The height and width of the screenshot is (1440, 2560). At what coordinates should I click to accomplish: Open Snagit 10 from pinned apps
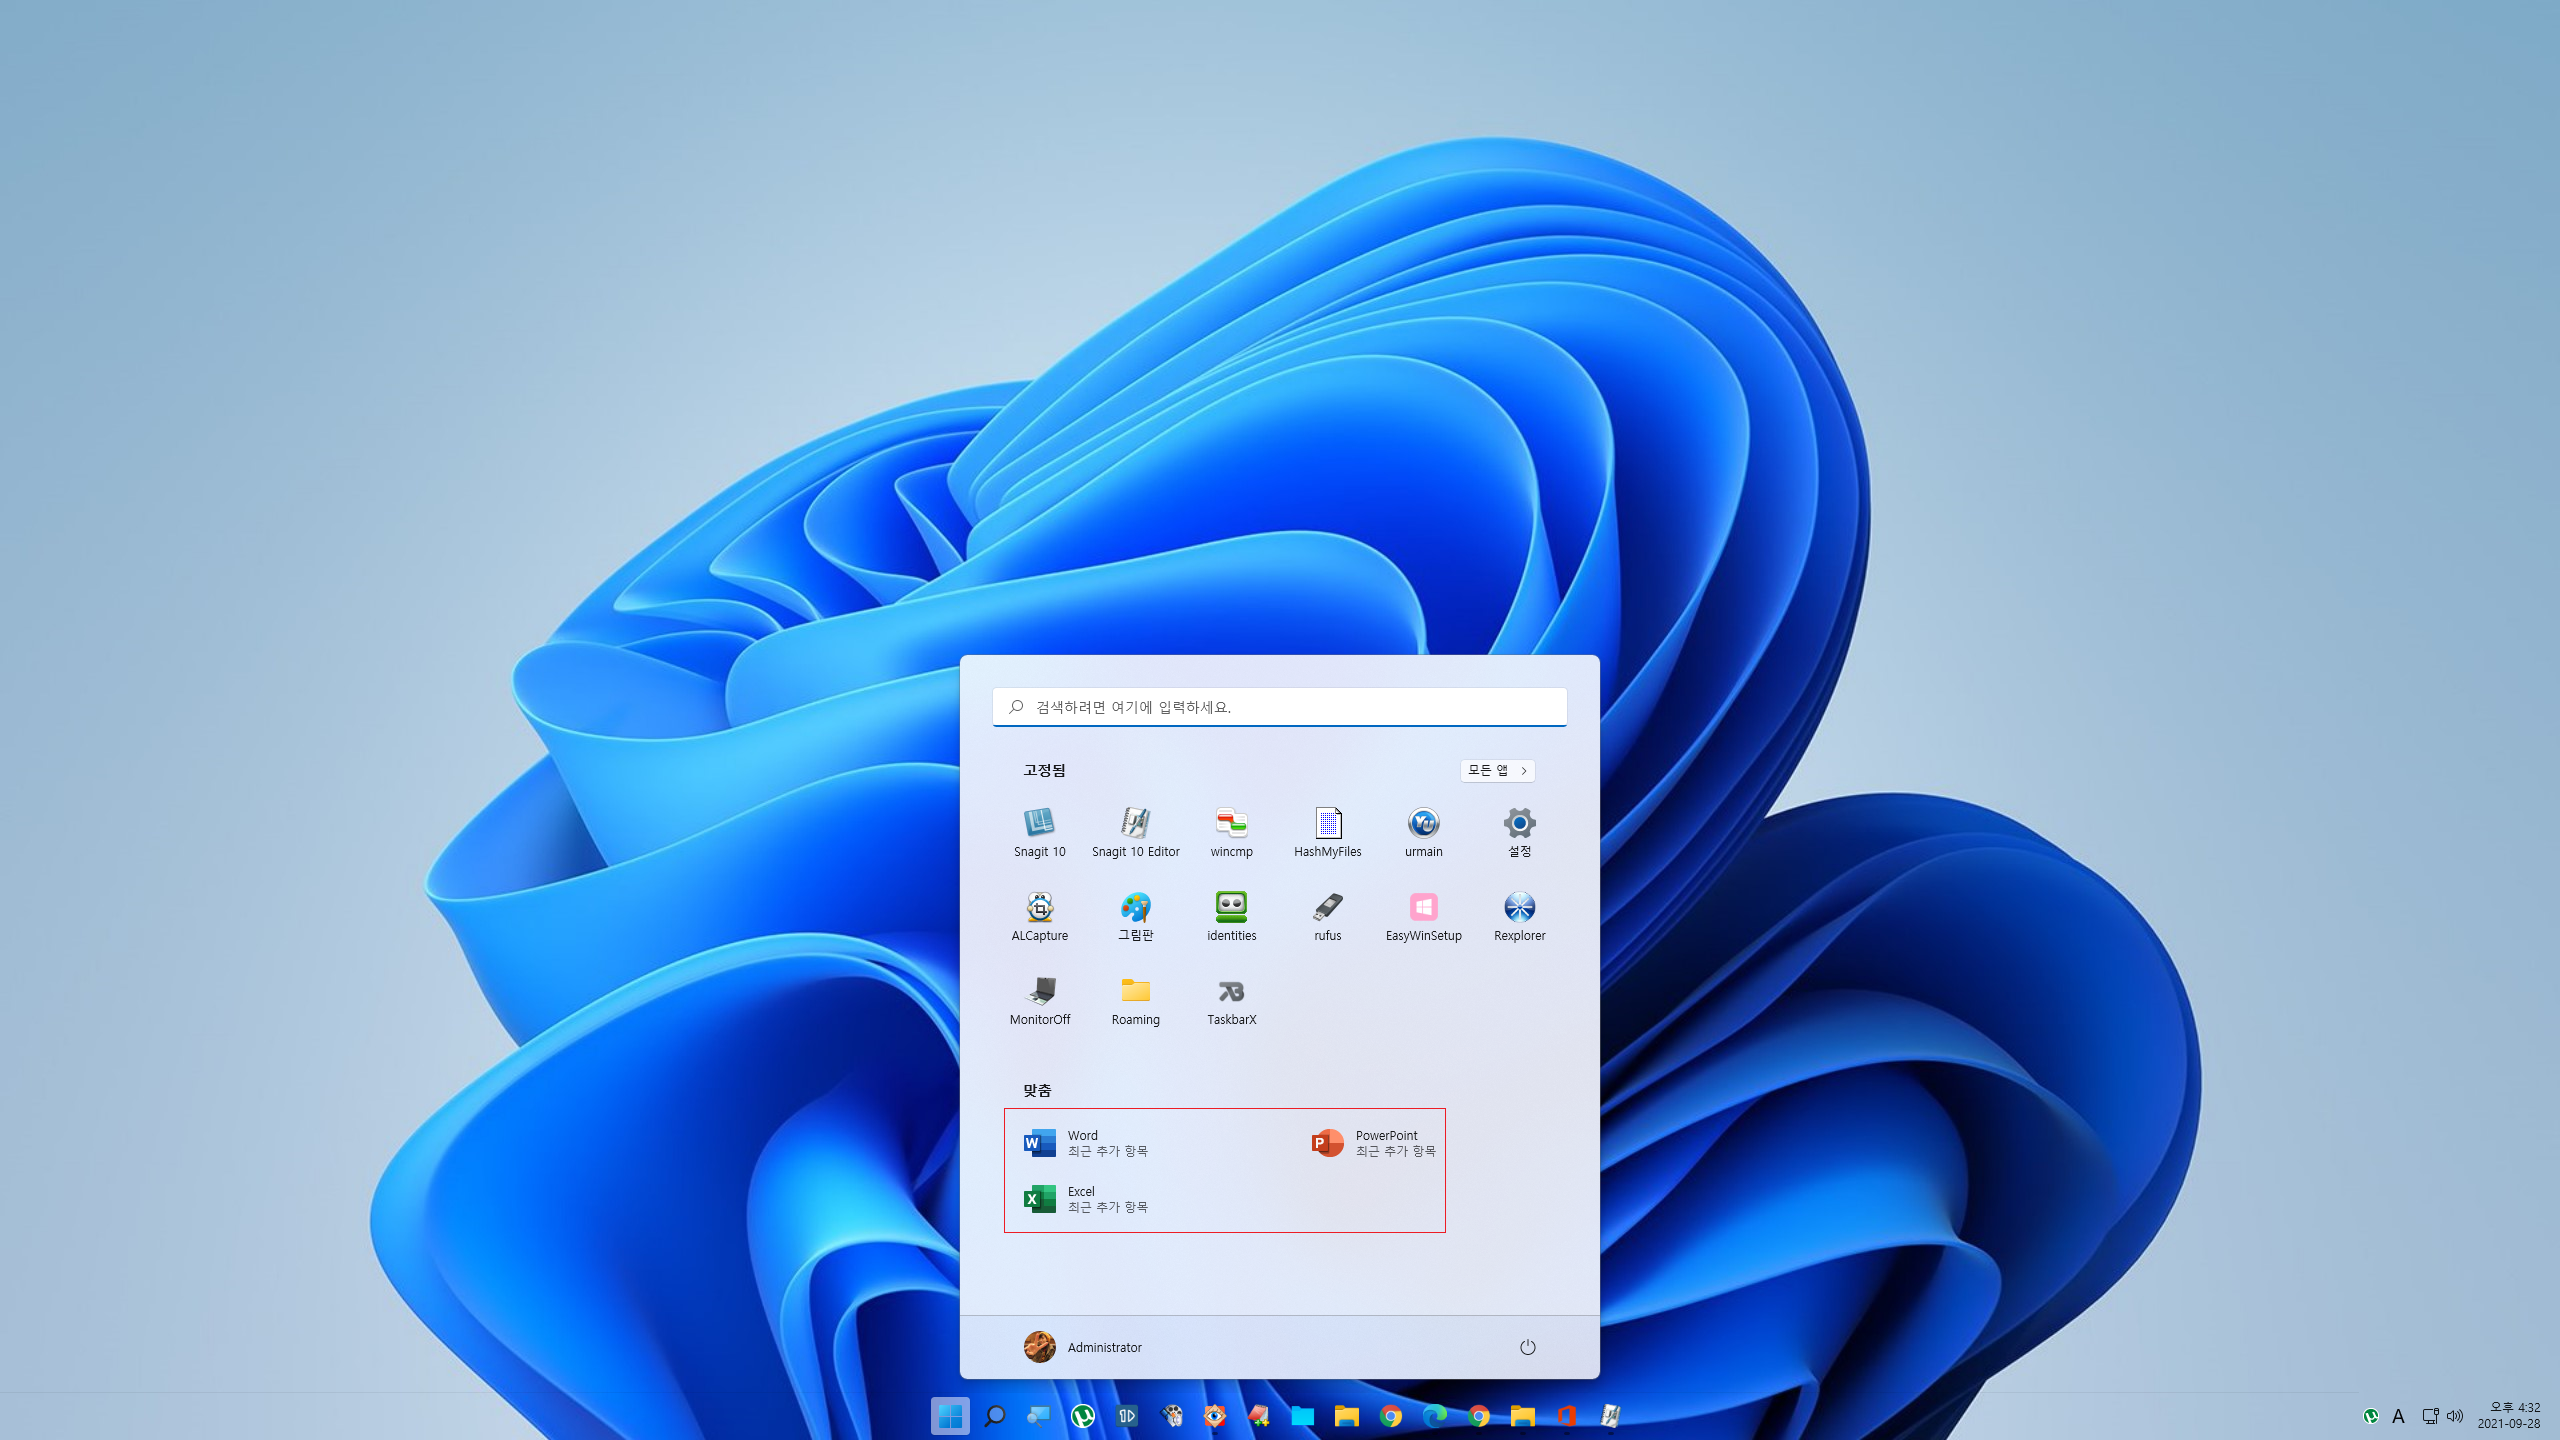1039,831
